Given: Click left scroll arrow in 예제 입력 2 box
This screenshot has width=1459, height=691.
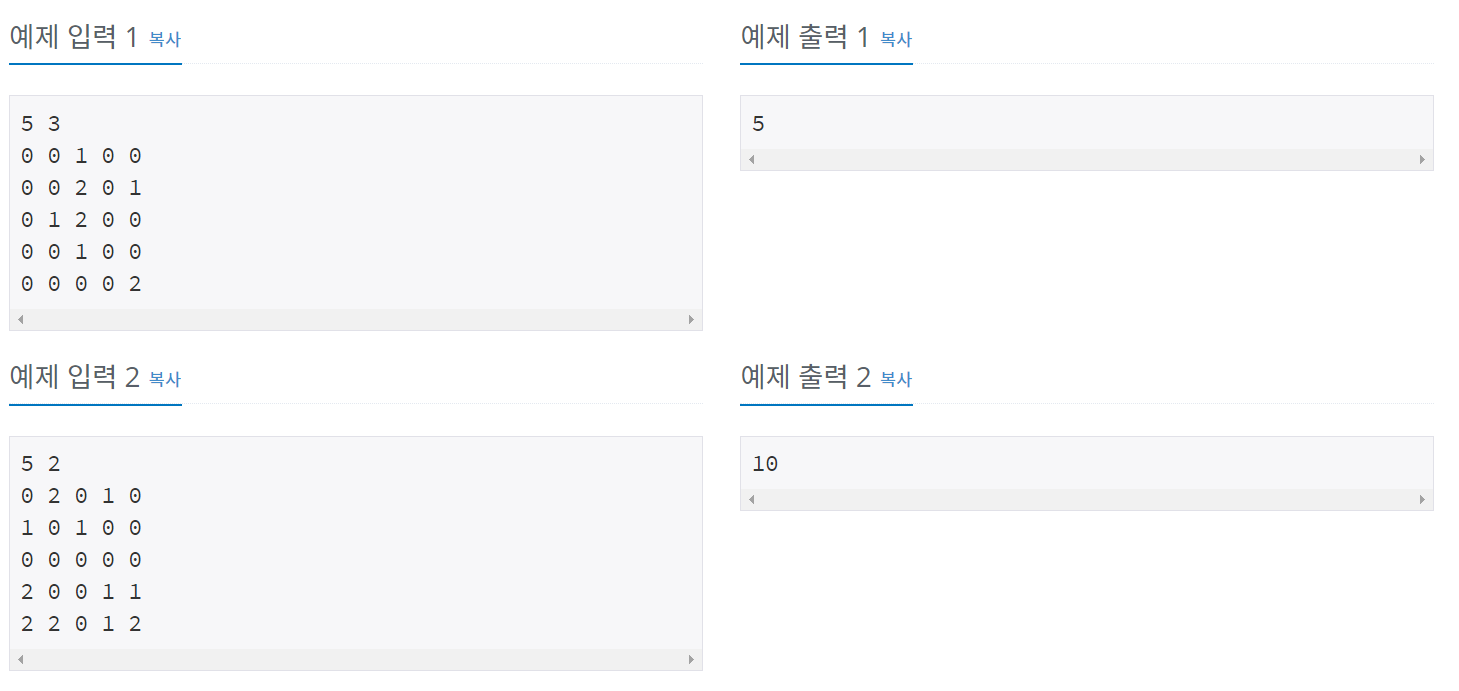Looking at the screenshot, I should 20,660.
